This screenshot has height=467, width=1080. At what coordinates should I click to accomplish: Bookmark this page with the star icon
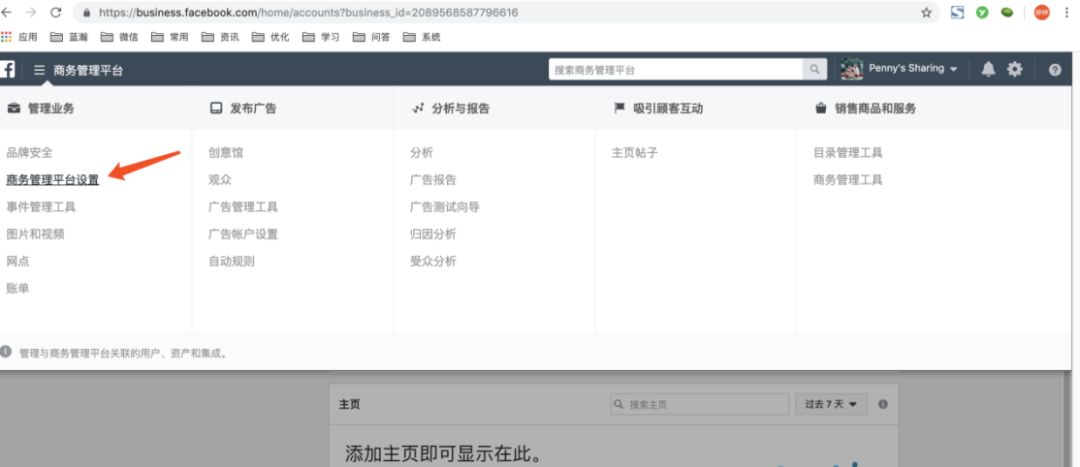[926, 12]
